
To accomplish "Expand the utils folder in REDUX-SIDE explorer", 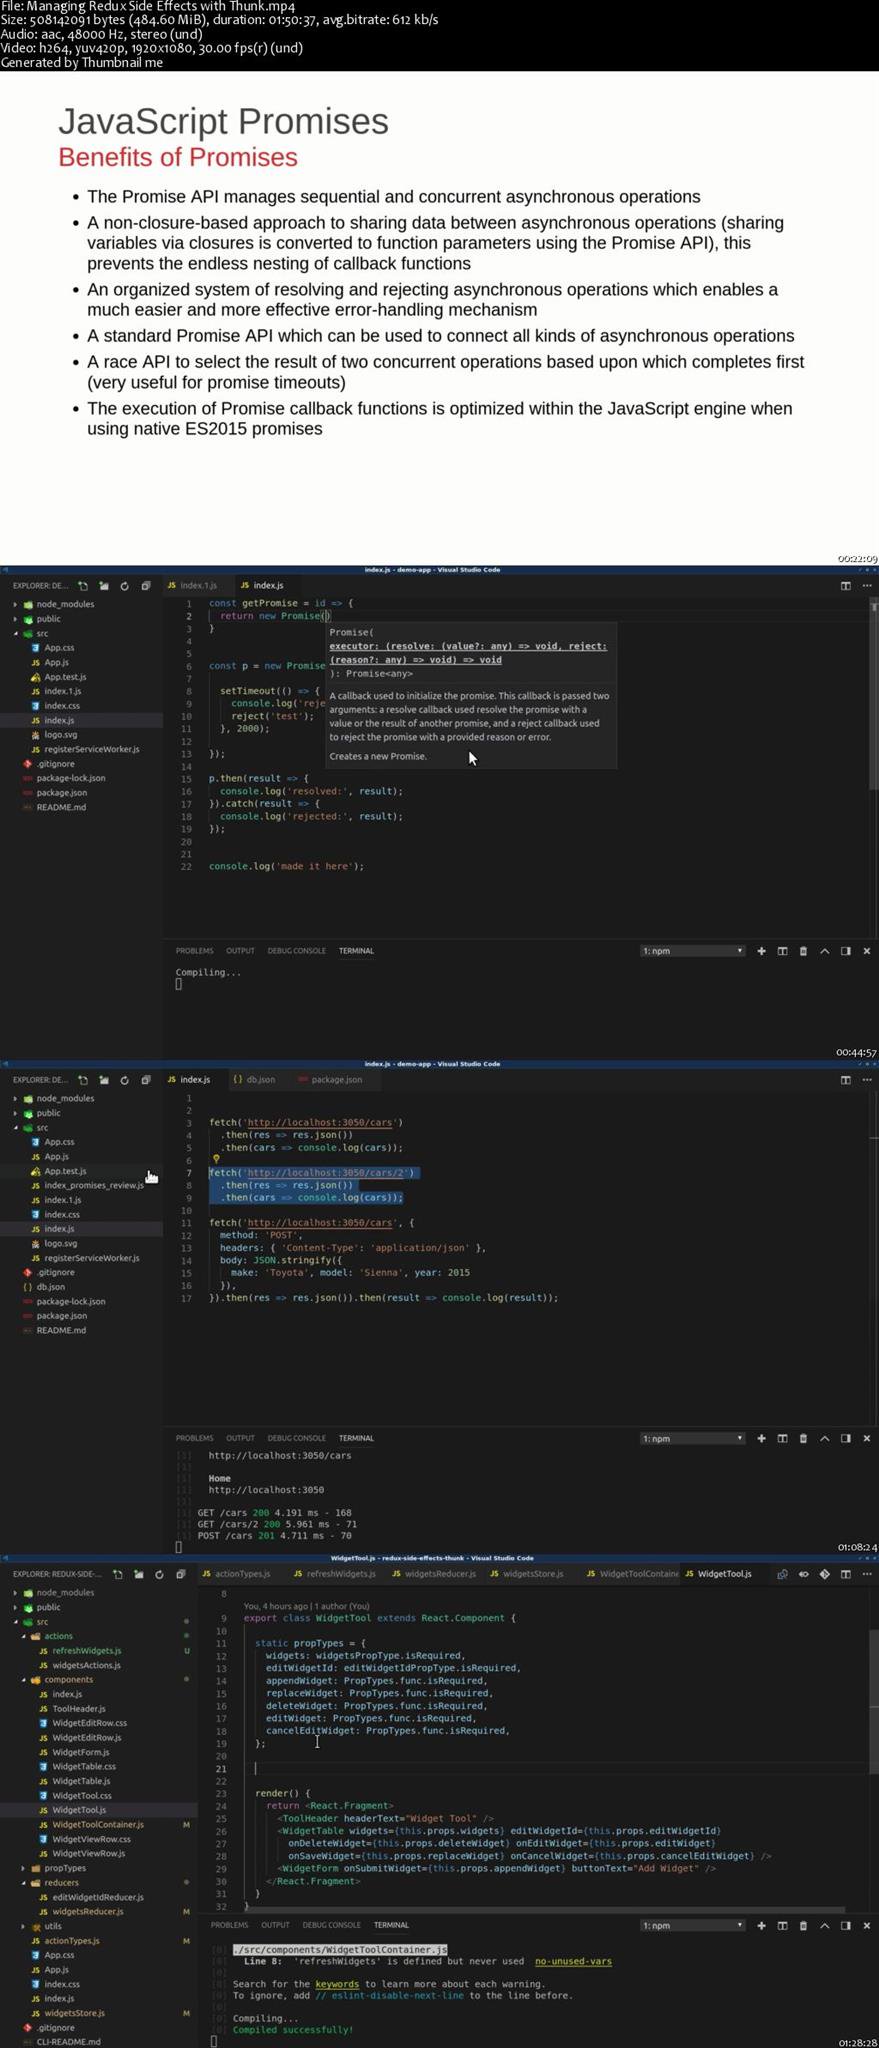I will point(23,1926).
